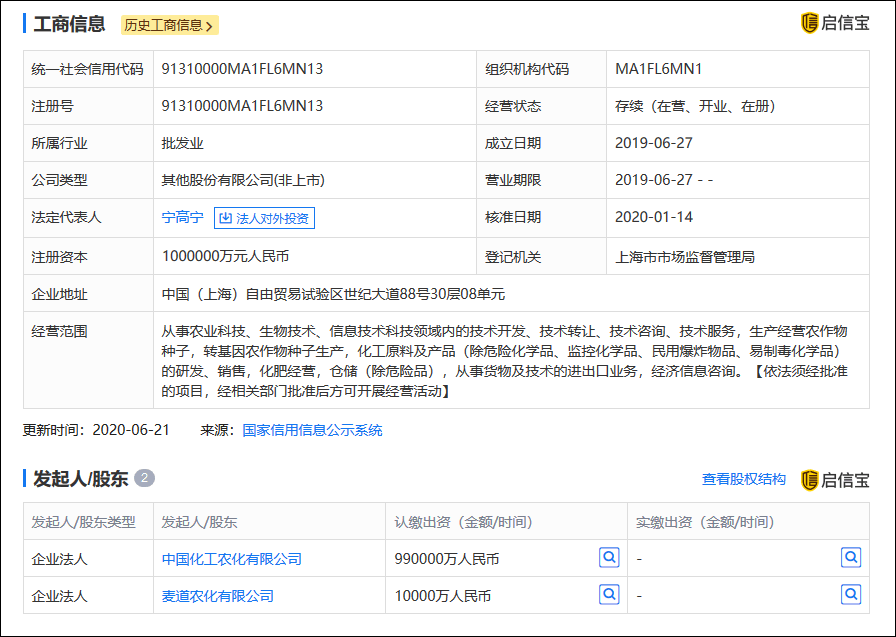Click the 启信宝 logo beside 查看股权结构
This screenshot has height=637, width=896.
coord(835,480)
